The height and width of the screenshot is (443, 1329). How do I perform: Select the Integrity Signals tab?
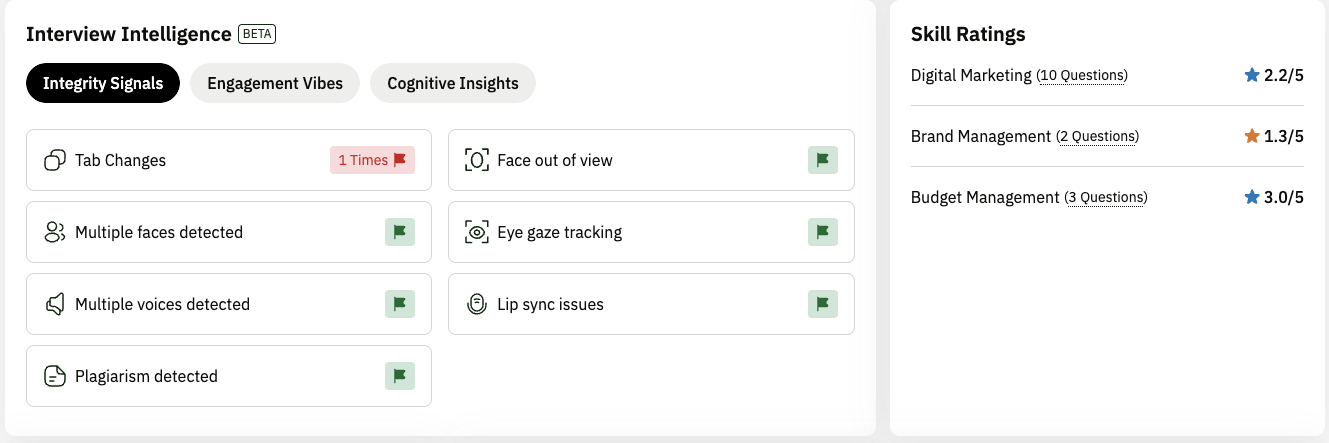click(103, 83)
